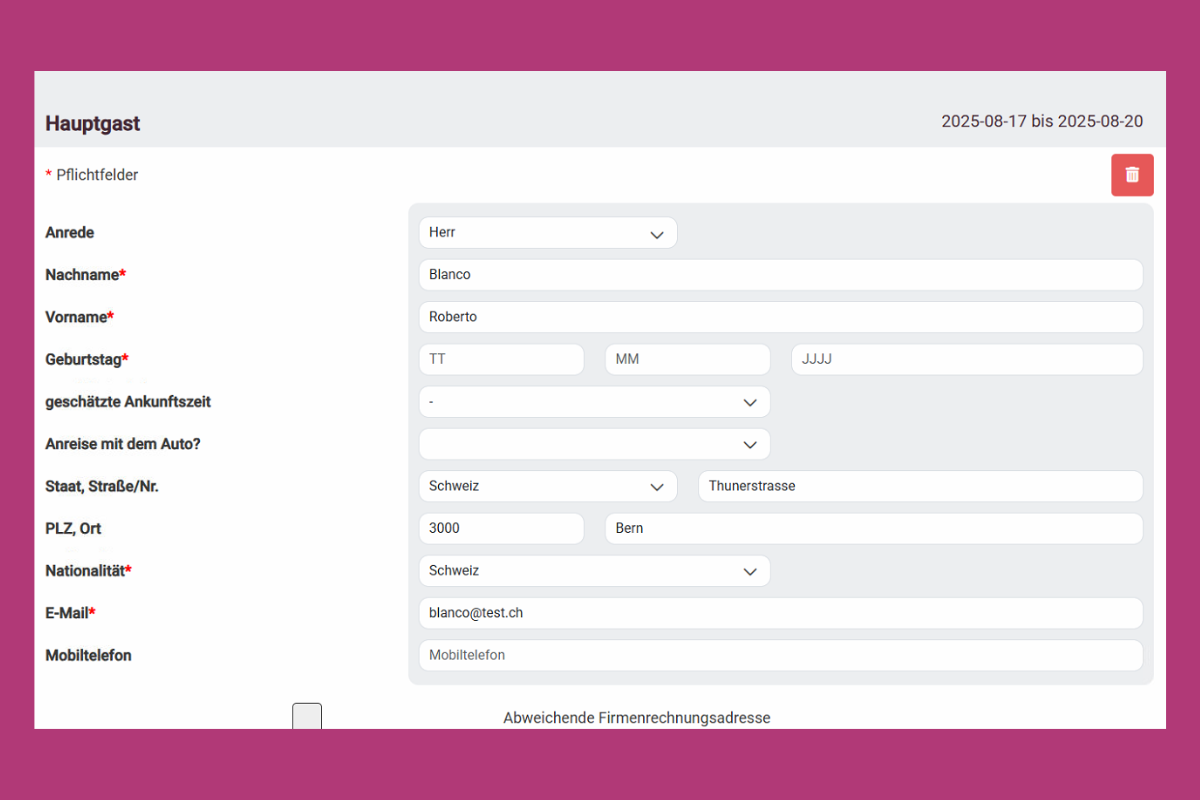The height and width of the screenshot is (800, 1200).
Task: Toggle the Abweichende Firmenrechnungsadresse checkbox
Action: pyautogui.click(x=307, y=716)
